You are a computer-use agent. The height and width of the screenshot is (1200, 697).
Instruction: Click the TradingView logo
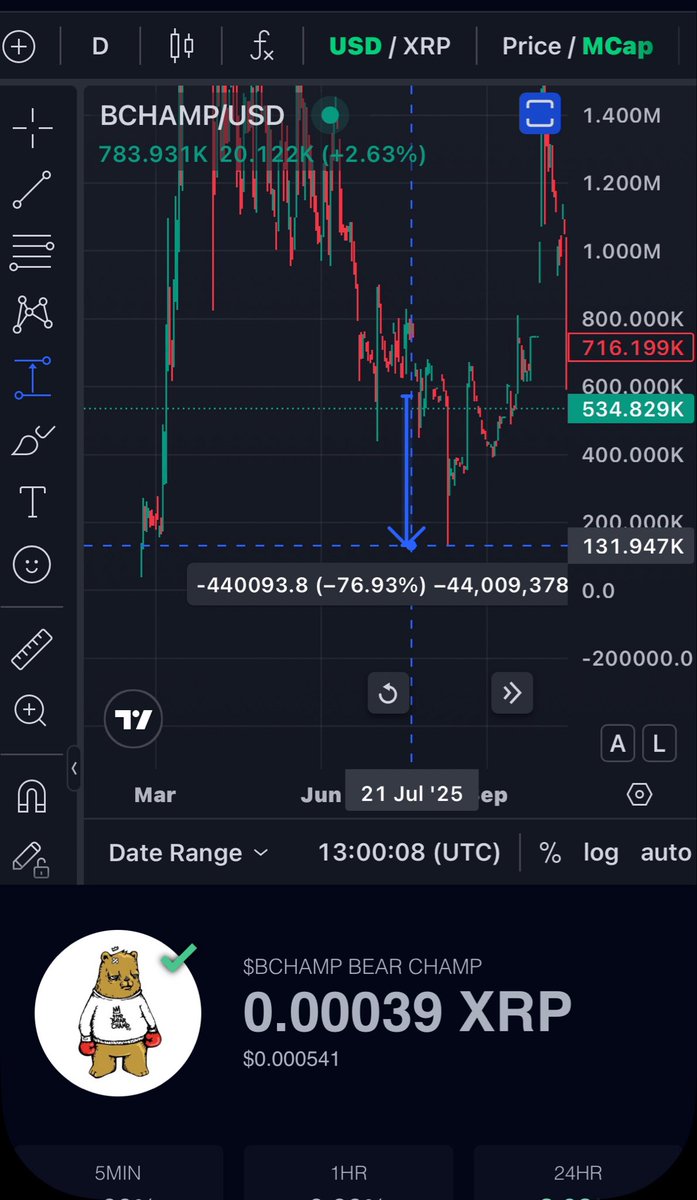click(x=133, y=720)
